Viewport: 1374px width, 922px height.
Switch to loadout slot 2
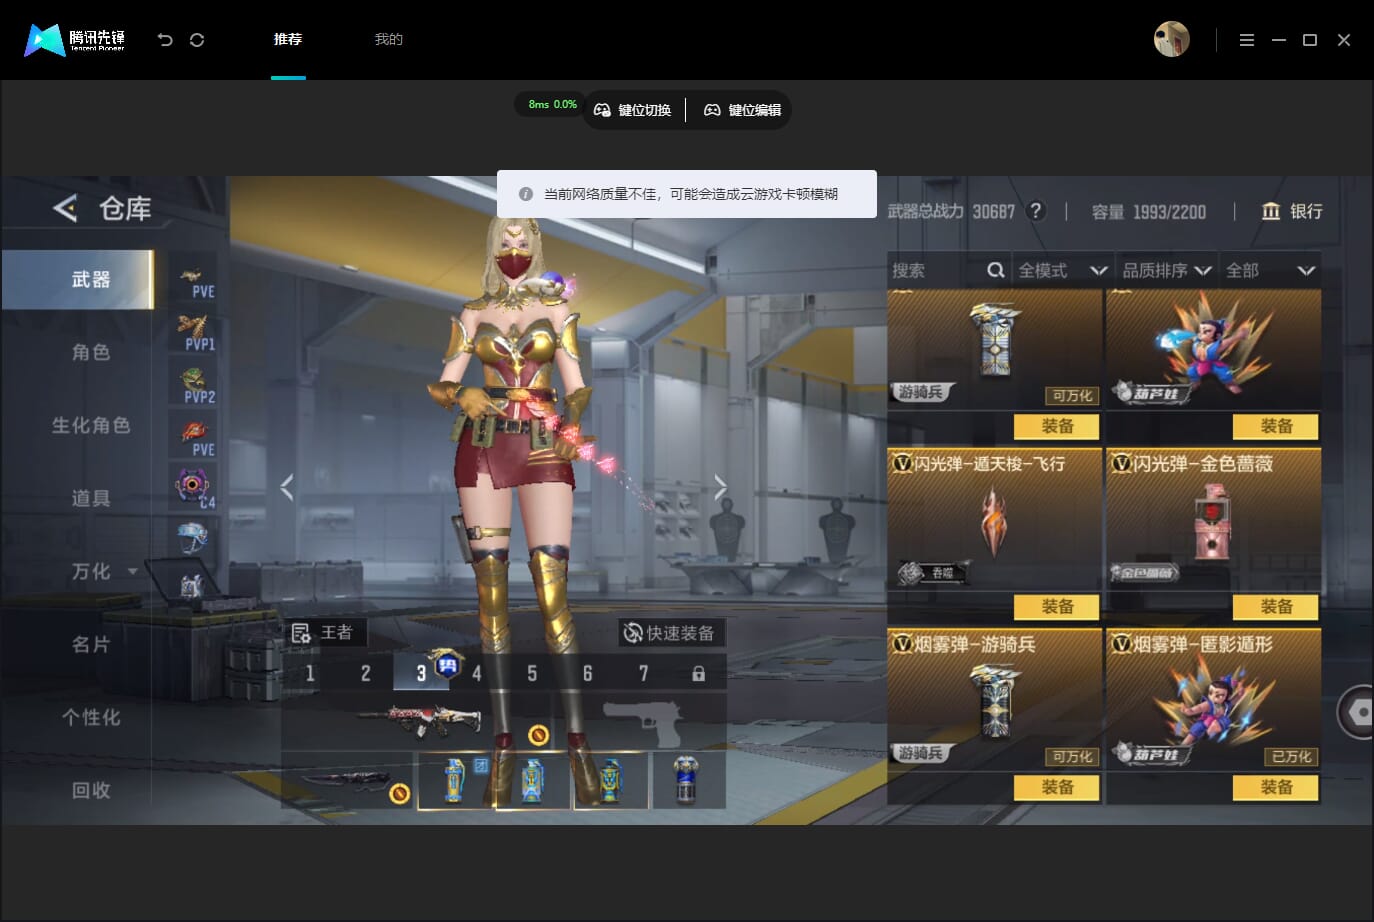click(x=365, y=673)
